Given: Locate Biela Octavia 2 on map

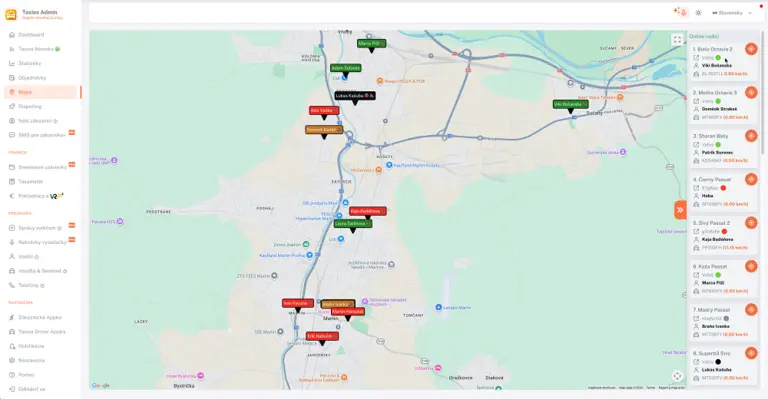Looking at the screenshot, I should click(x=751, y=49).
